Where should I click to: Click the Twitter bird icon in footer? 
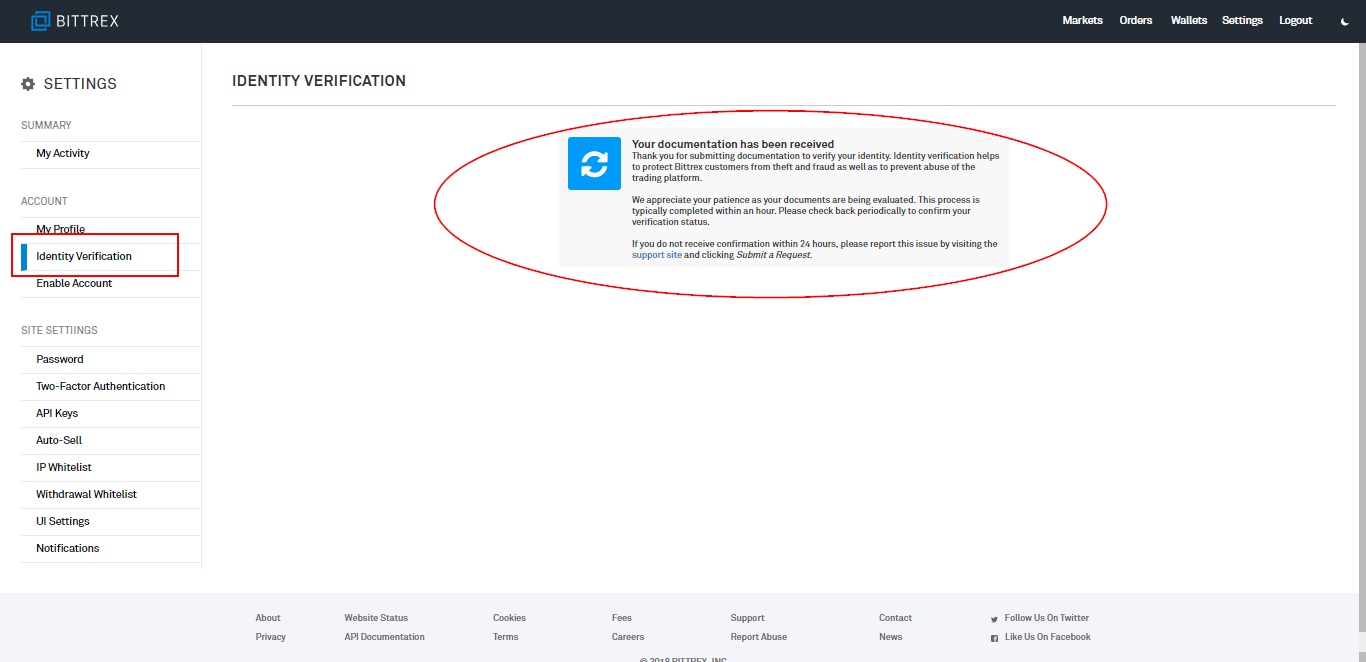coord(994,618)
